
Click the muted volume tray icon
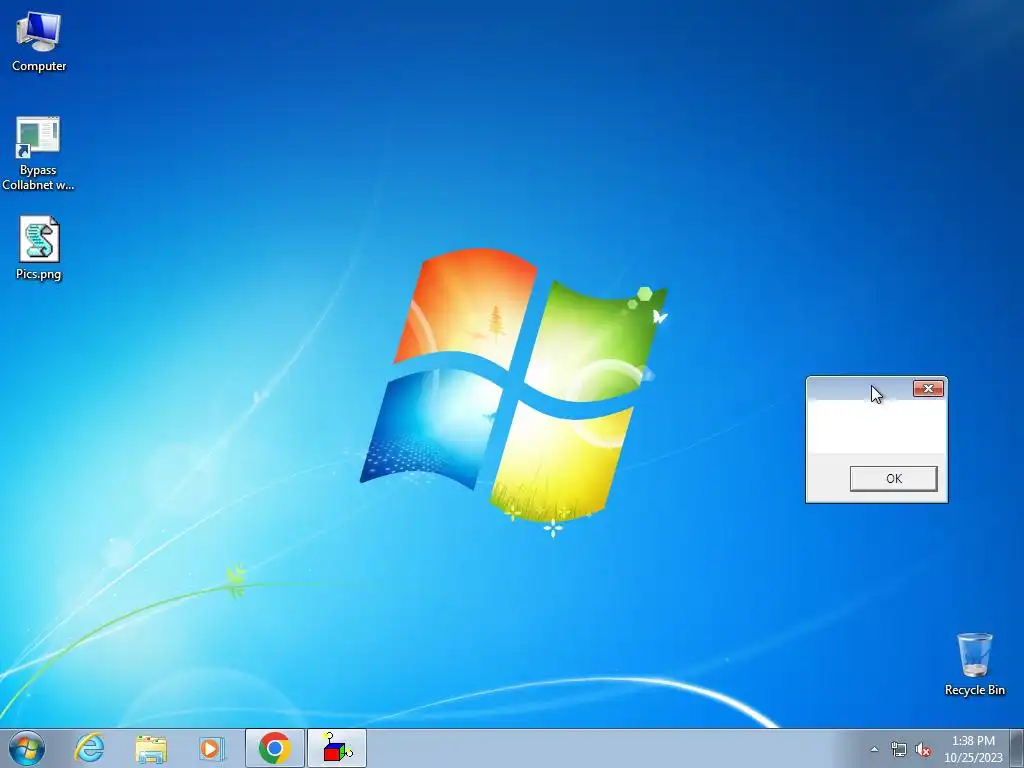coord(923,750)
